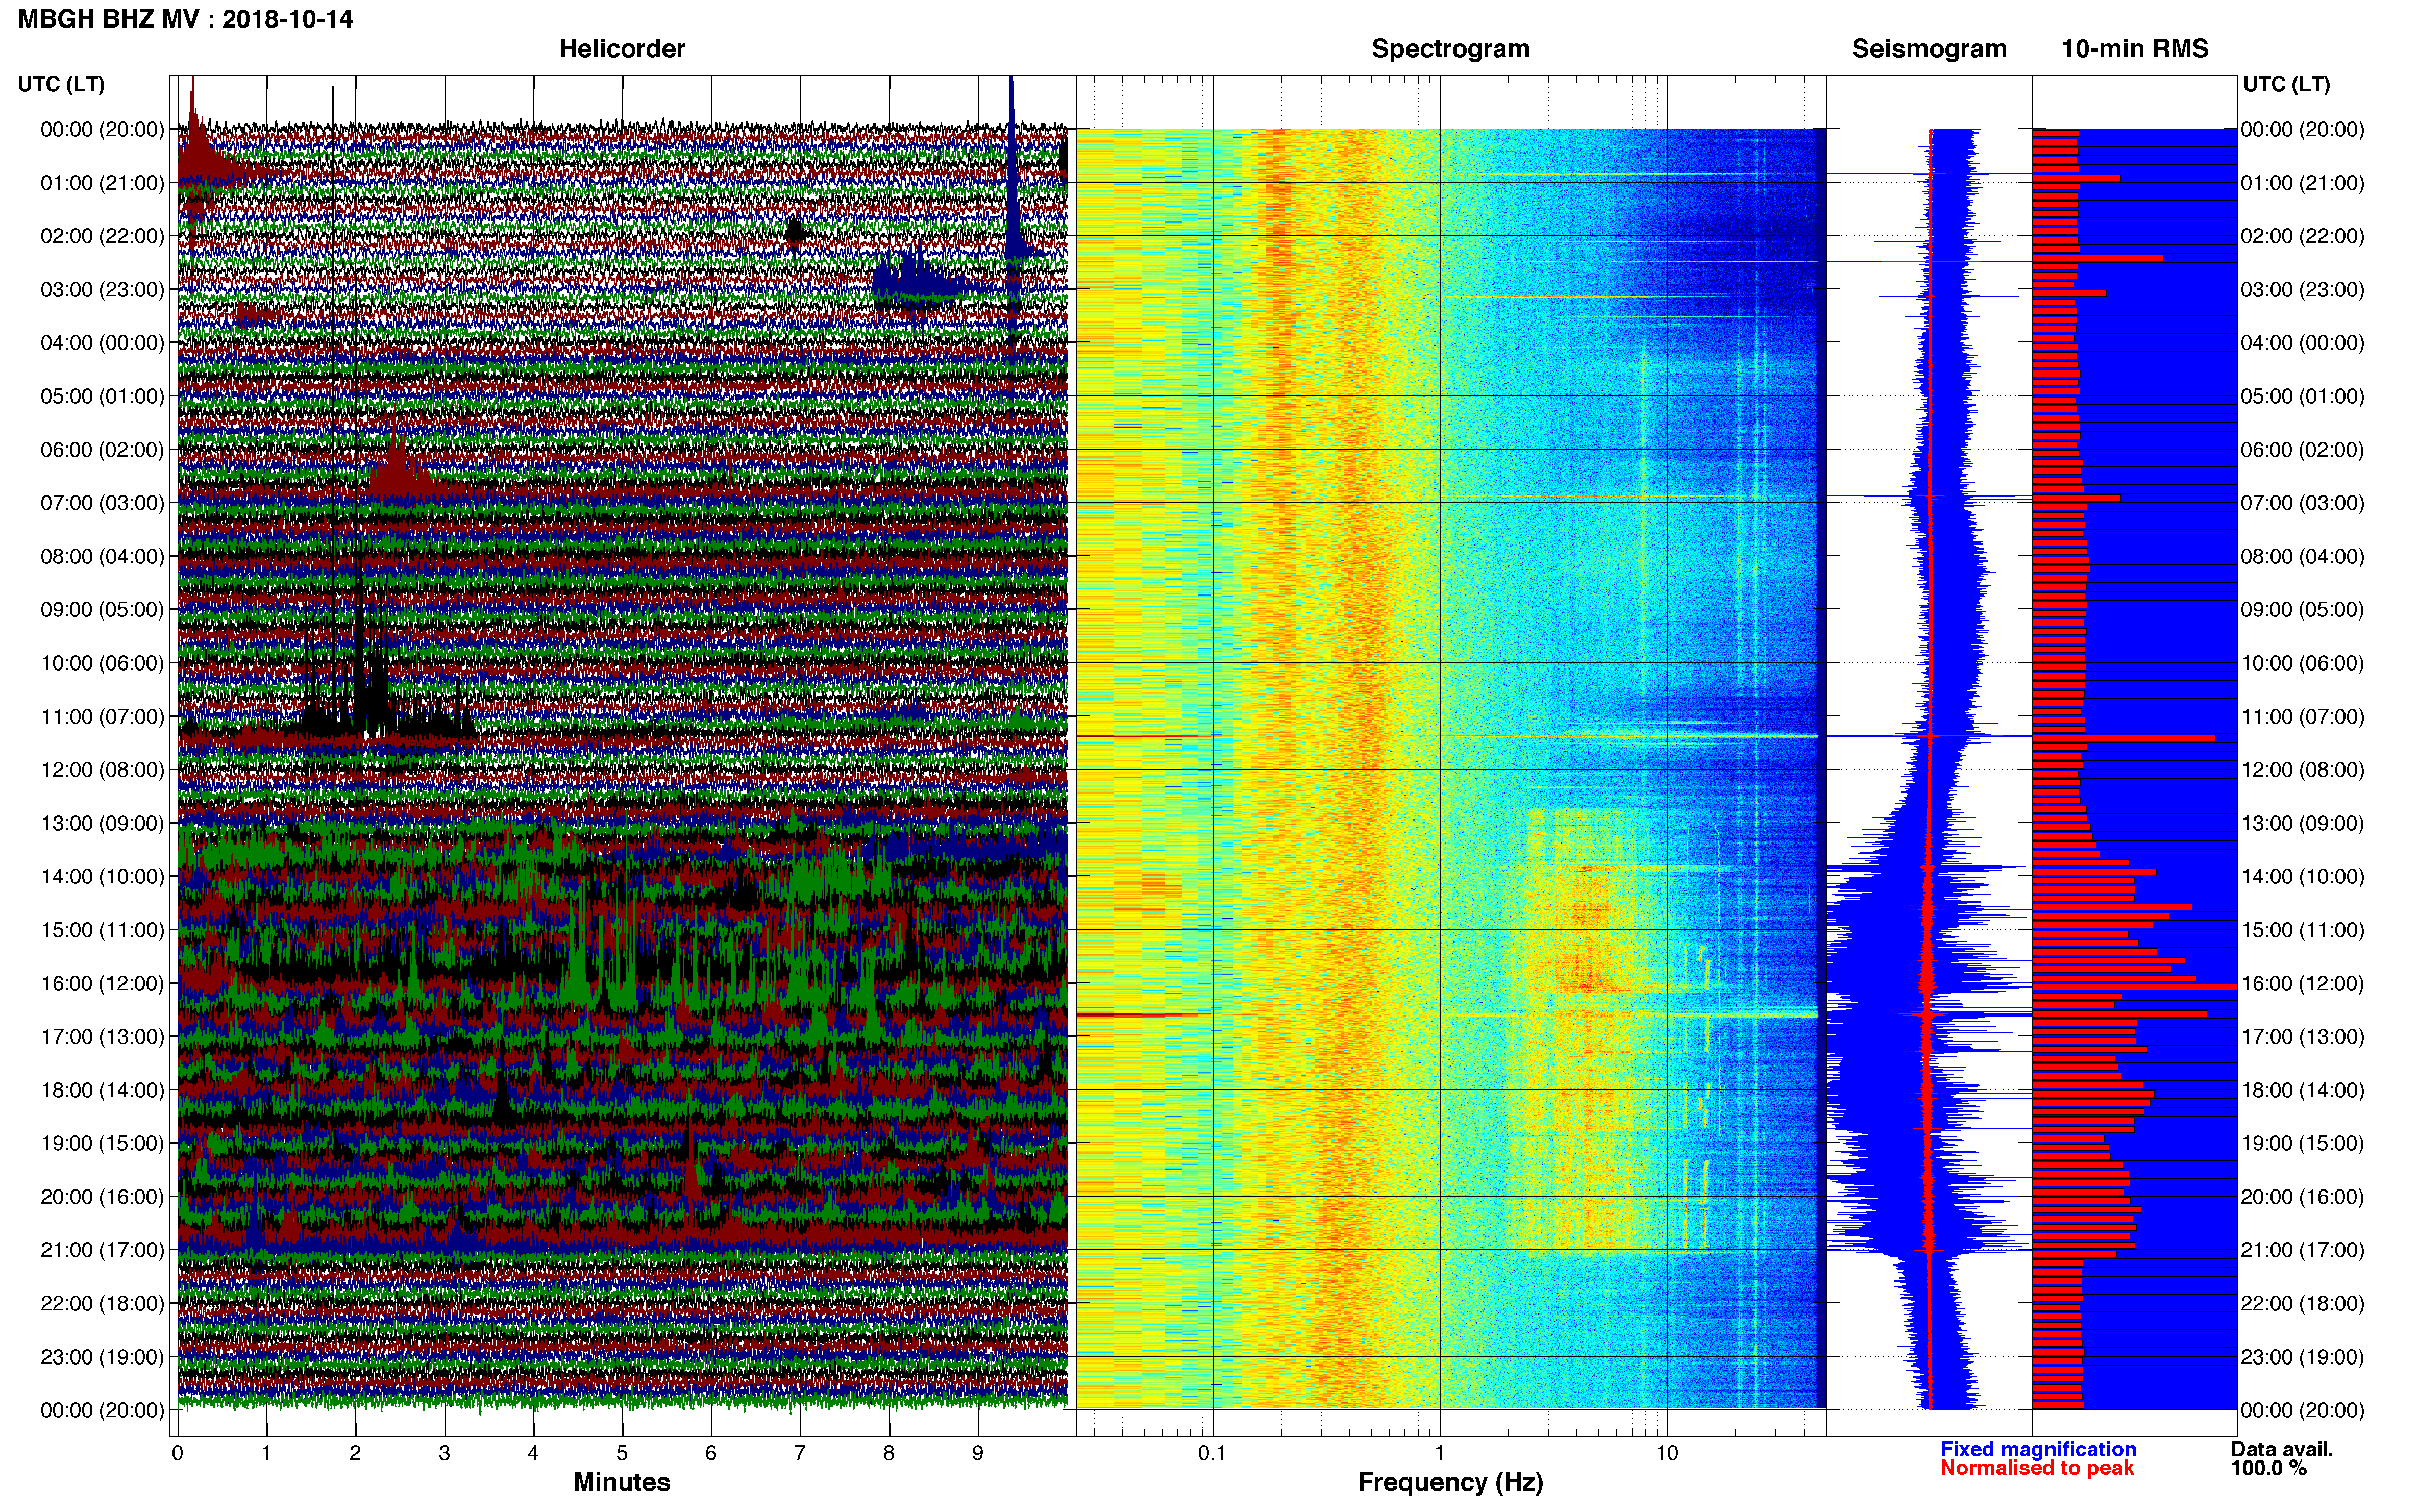Click helicorder time label 20:00 (16:00)
Viewport: 2419px width, 1512px height.
click(102, 1197)
